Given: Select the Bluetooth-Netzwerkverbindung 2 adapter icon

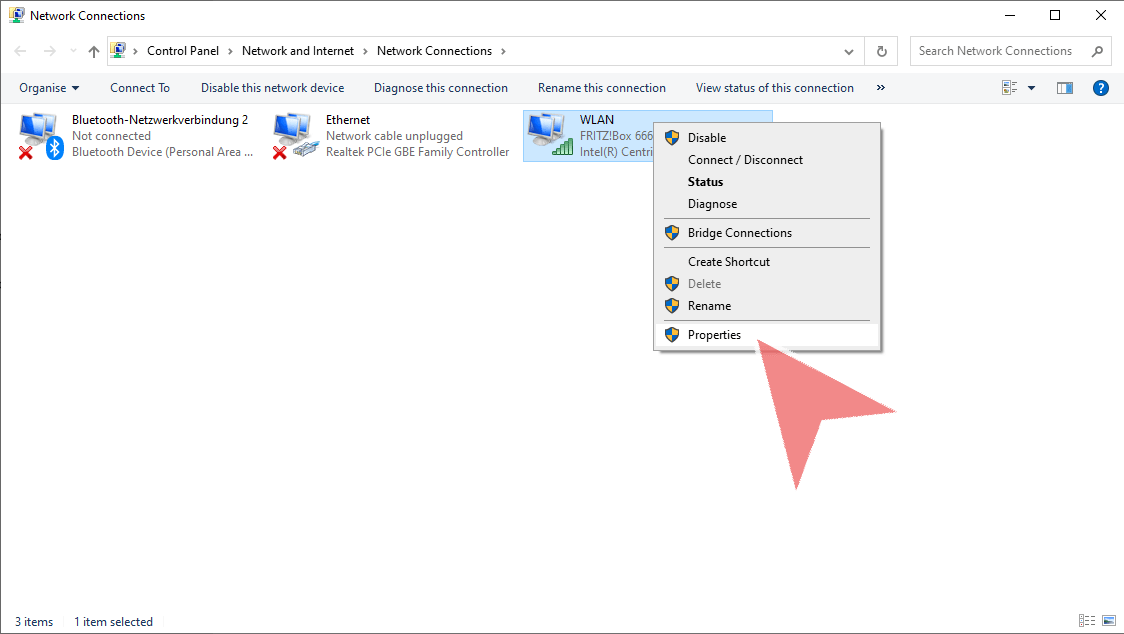Looking at the screenshot, I should click(x=40, y=136).
